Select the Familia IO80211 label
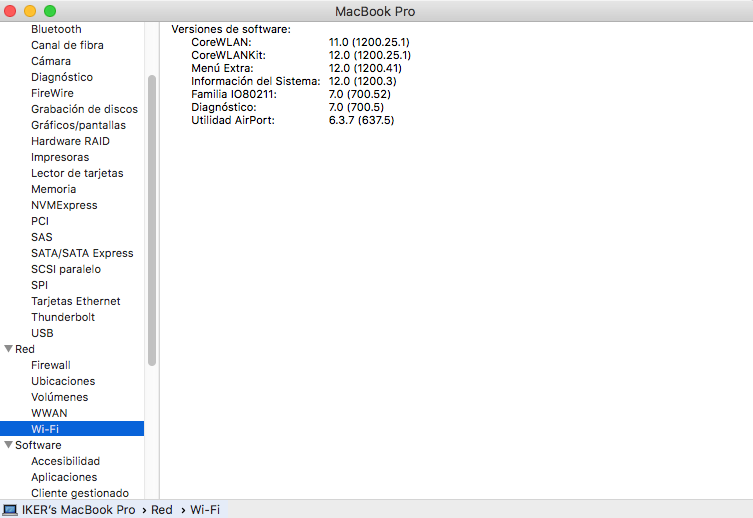The height and width of the screenshot is (518, 753). [x=234, y=94]
